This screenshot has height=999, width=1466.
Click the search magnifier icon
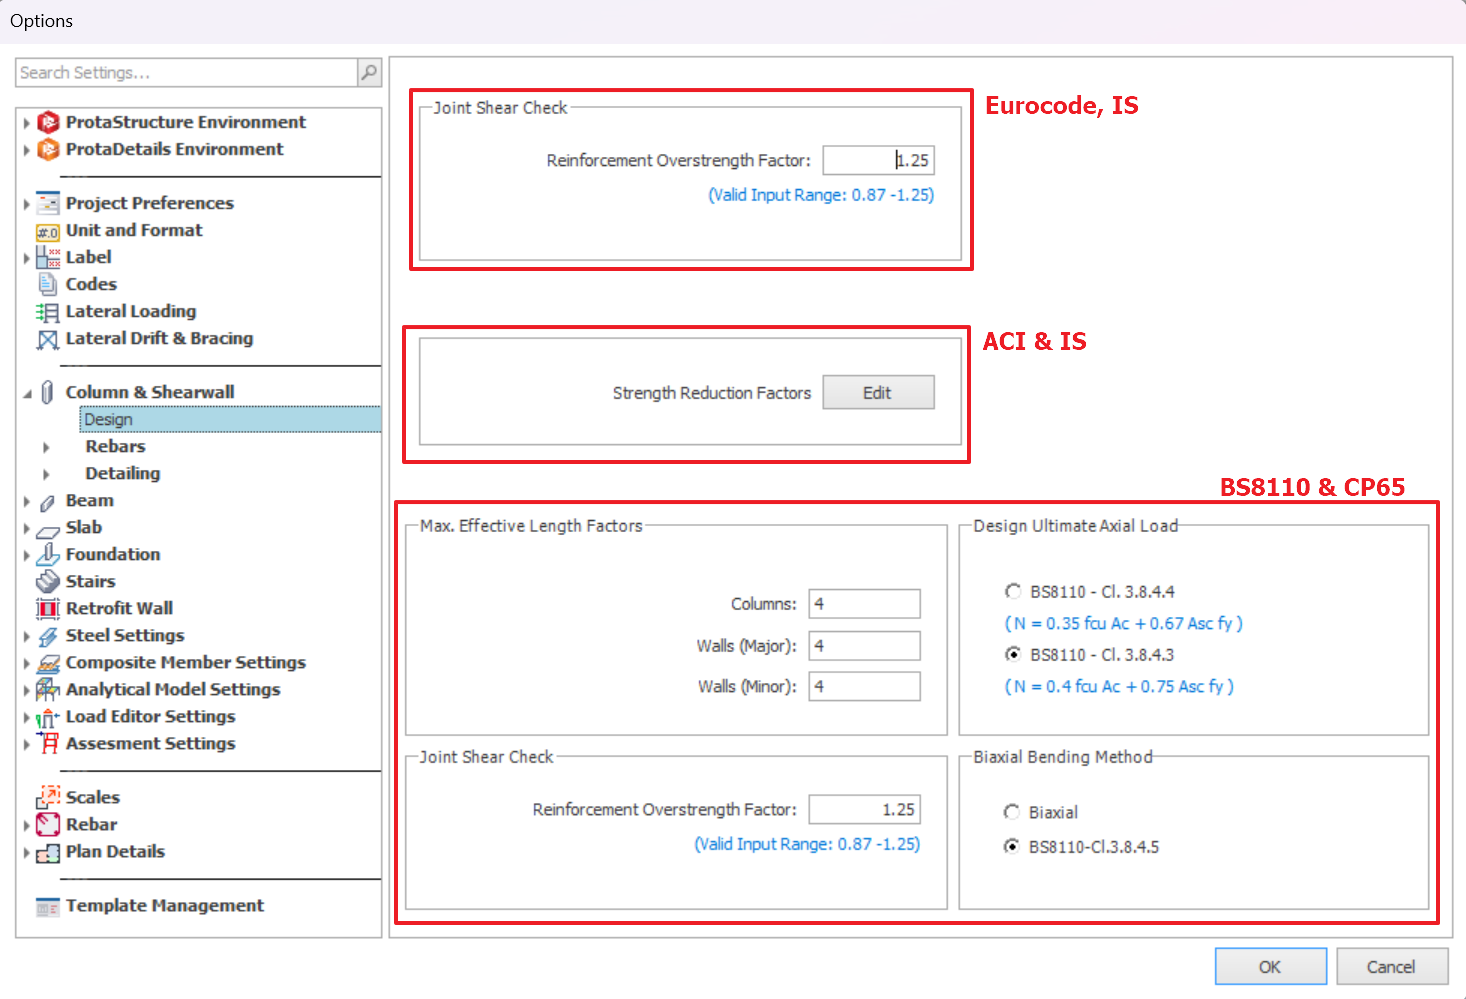[x=369, y=72]
